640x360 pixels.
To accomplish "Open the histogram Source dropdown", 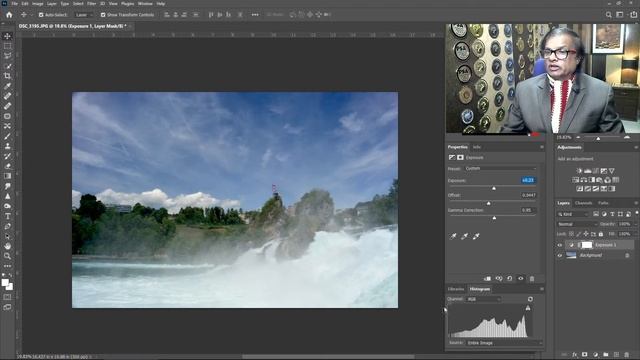I will pyautogui.click(x=504, y=343).
